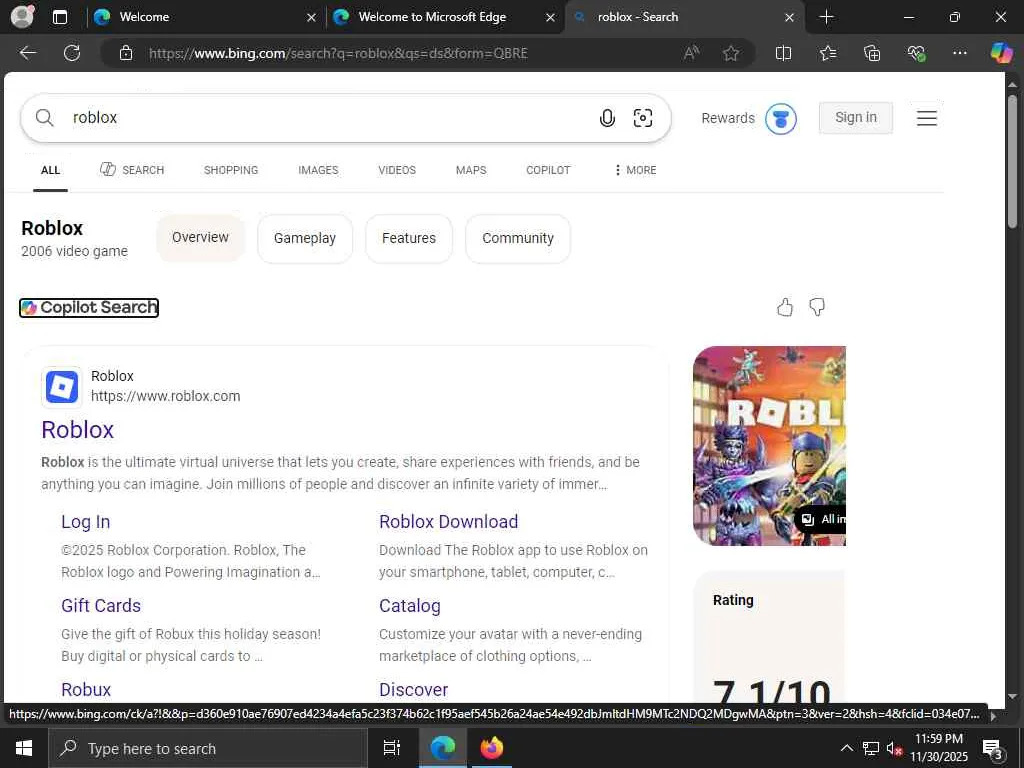Close the Welcome tab

pos(312,18)
